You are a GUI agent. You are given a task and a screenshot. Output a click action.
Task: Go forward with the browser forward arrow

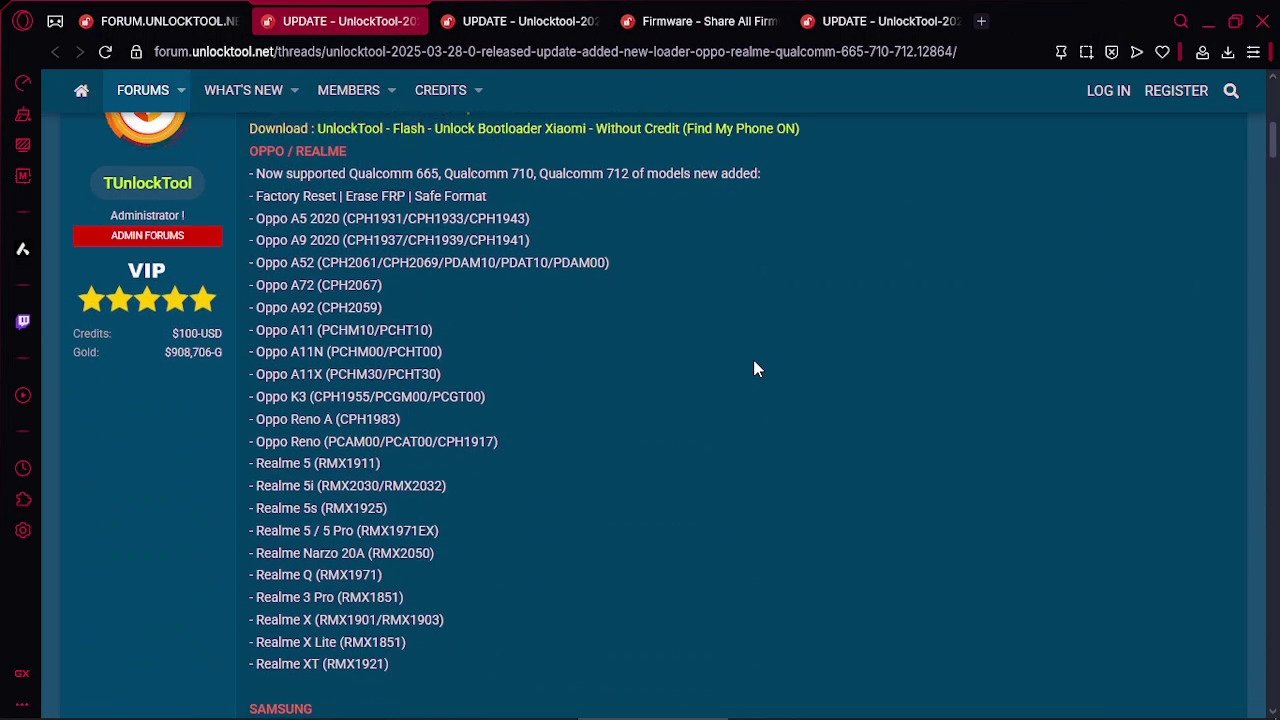pos(81,52)
